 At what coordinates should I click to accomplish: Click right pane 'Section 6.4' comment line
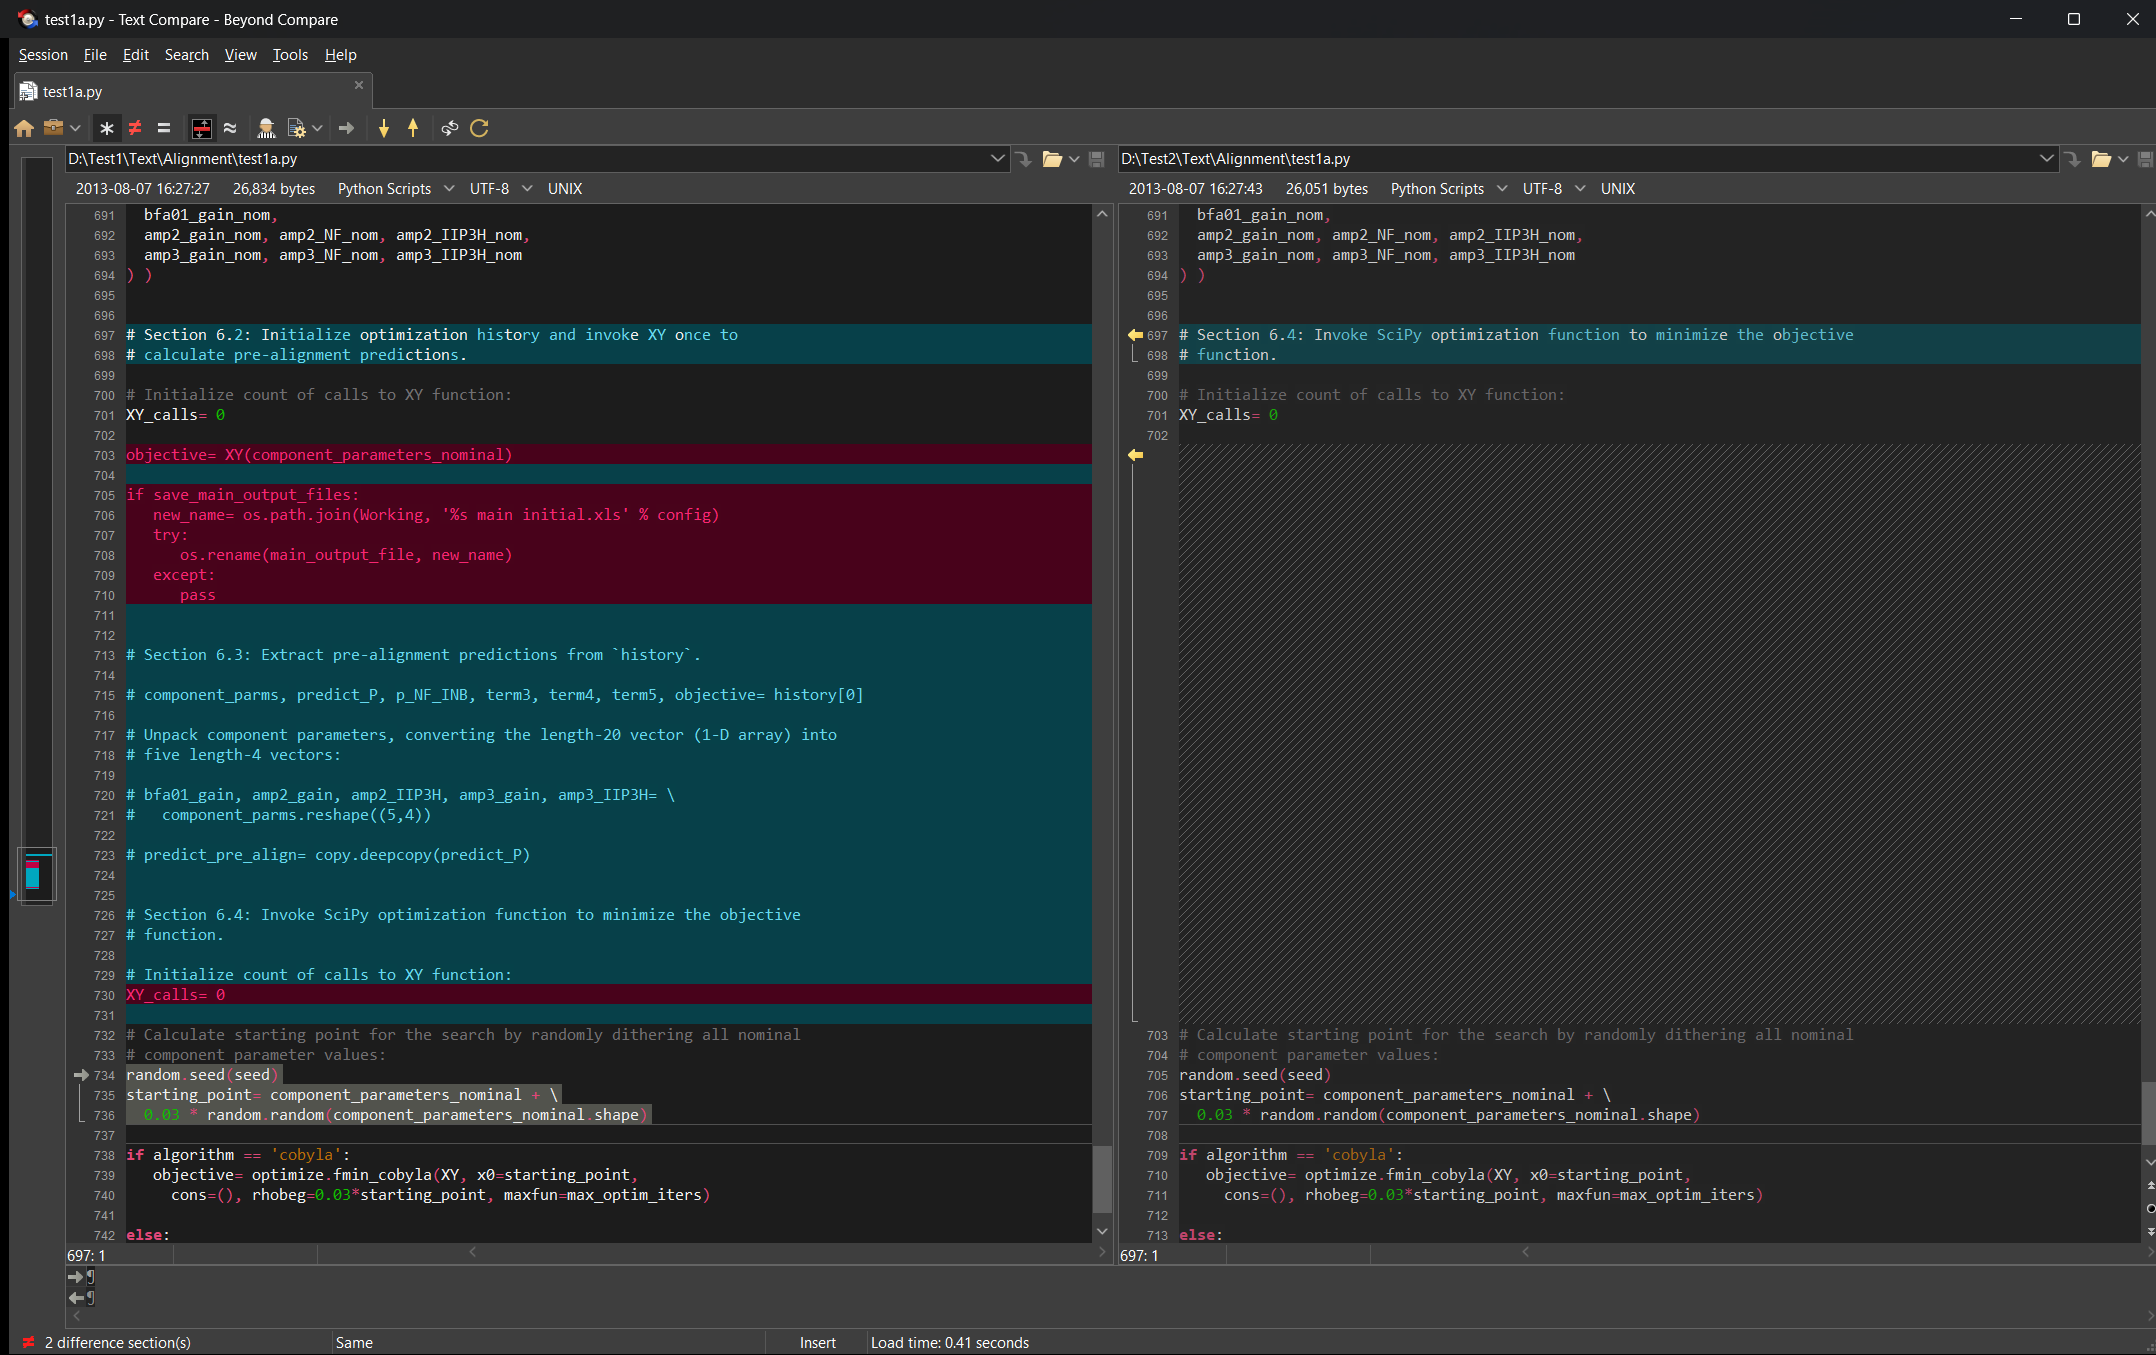(x=1516, y=335)
